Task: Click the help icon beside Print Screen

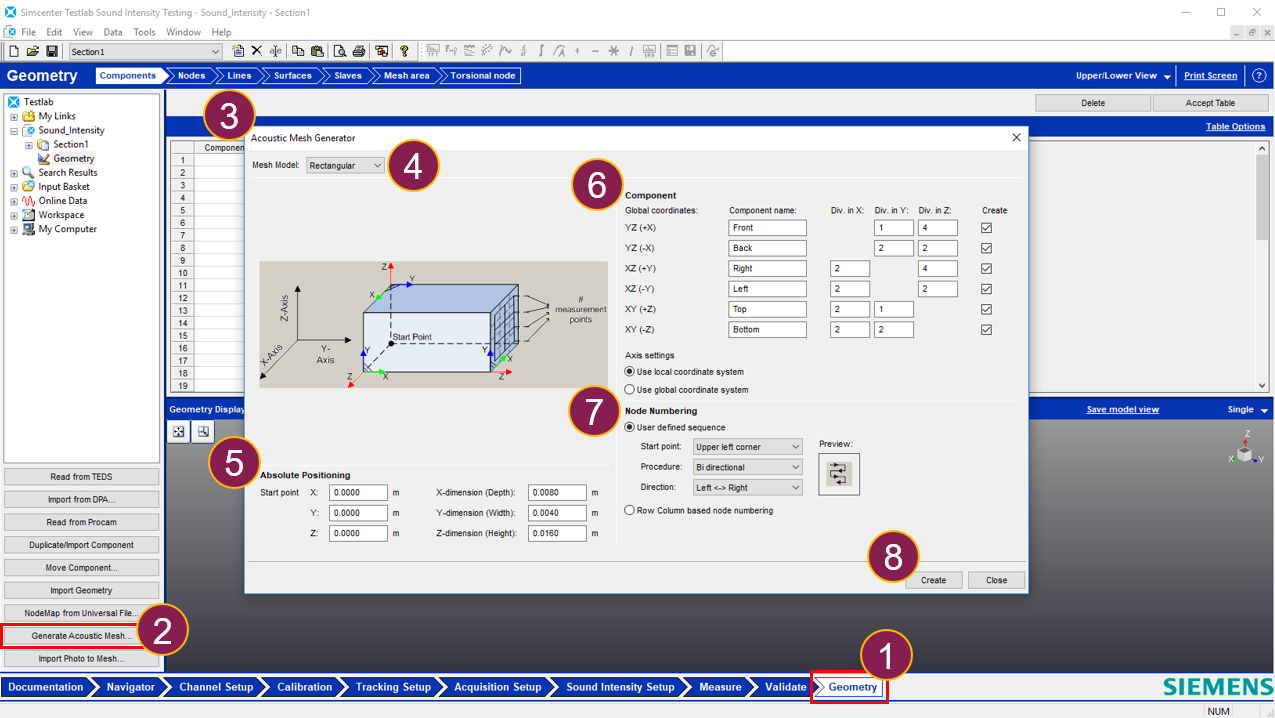Action: coord(1259,76)
